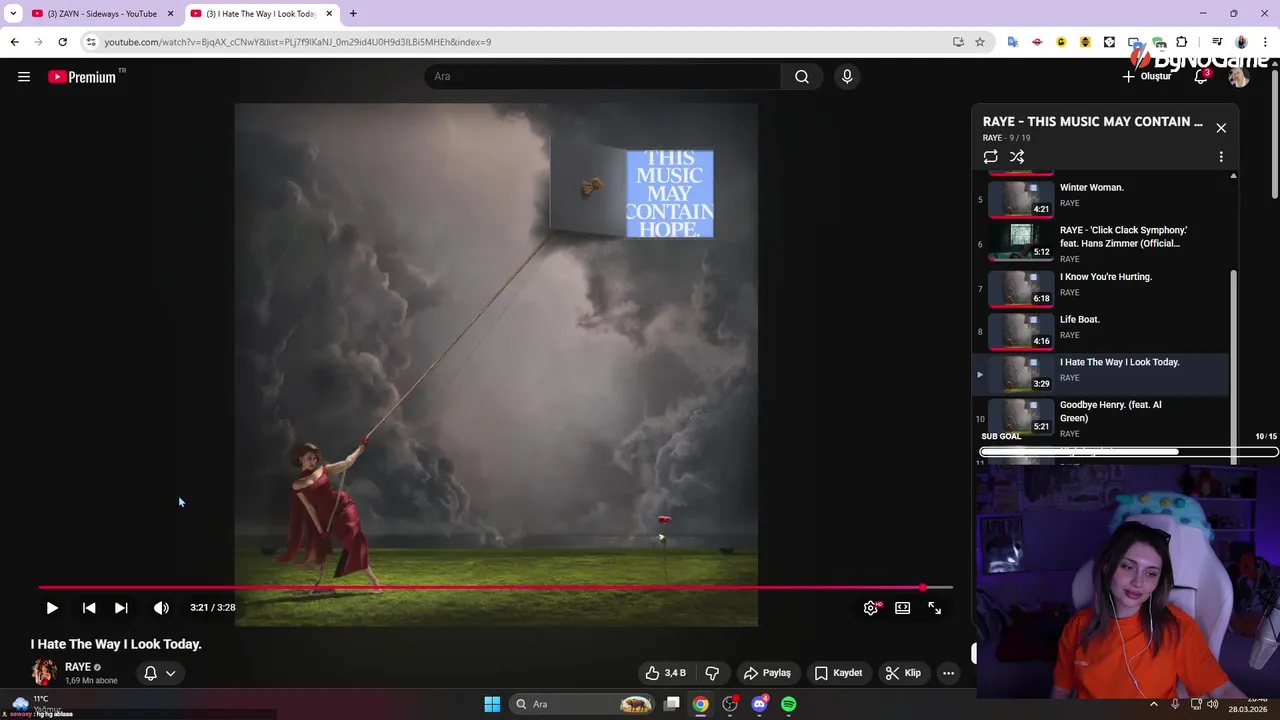Seek along the video progress bar
1280x720 pixels.
pos(495,588)
